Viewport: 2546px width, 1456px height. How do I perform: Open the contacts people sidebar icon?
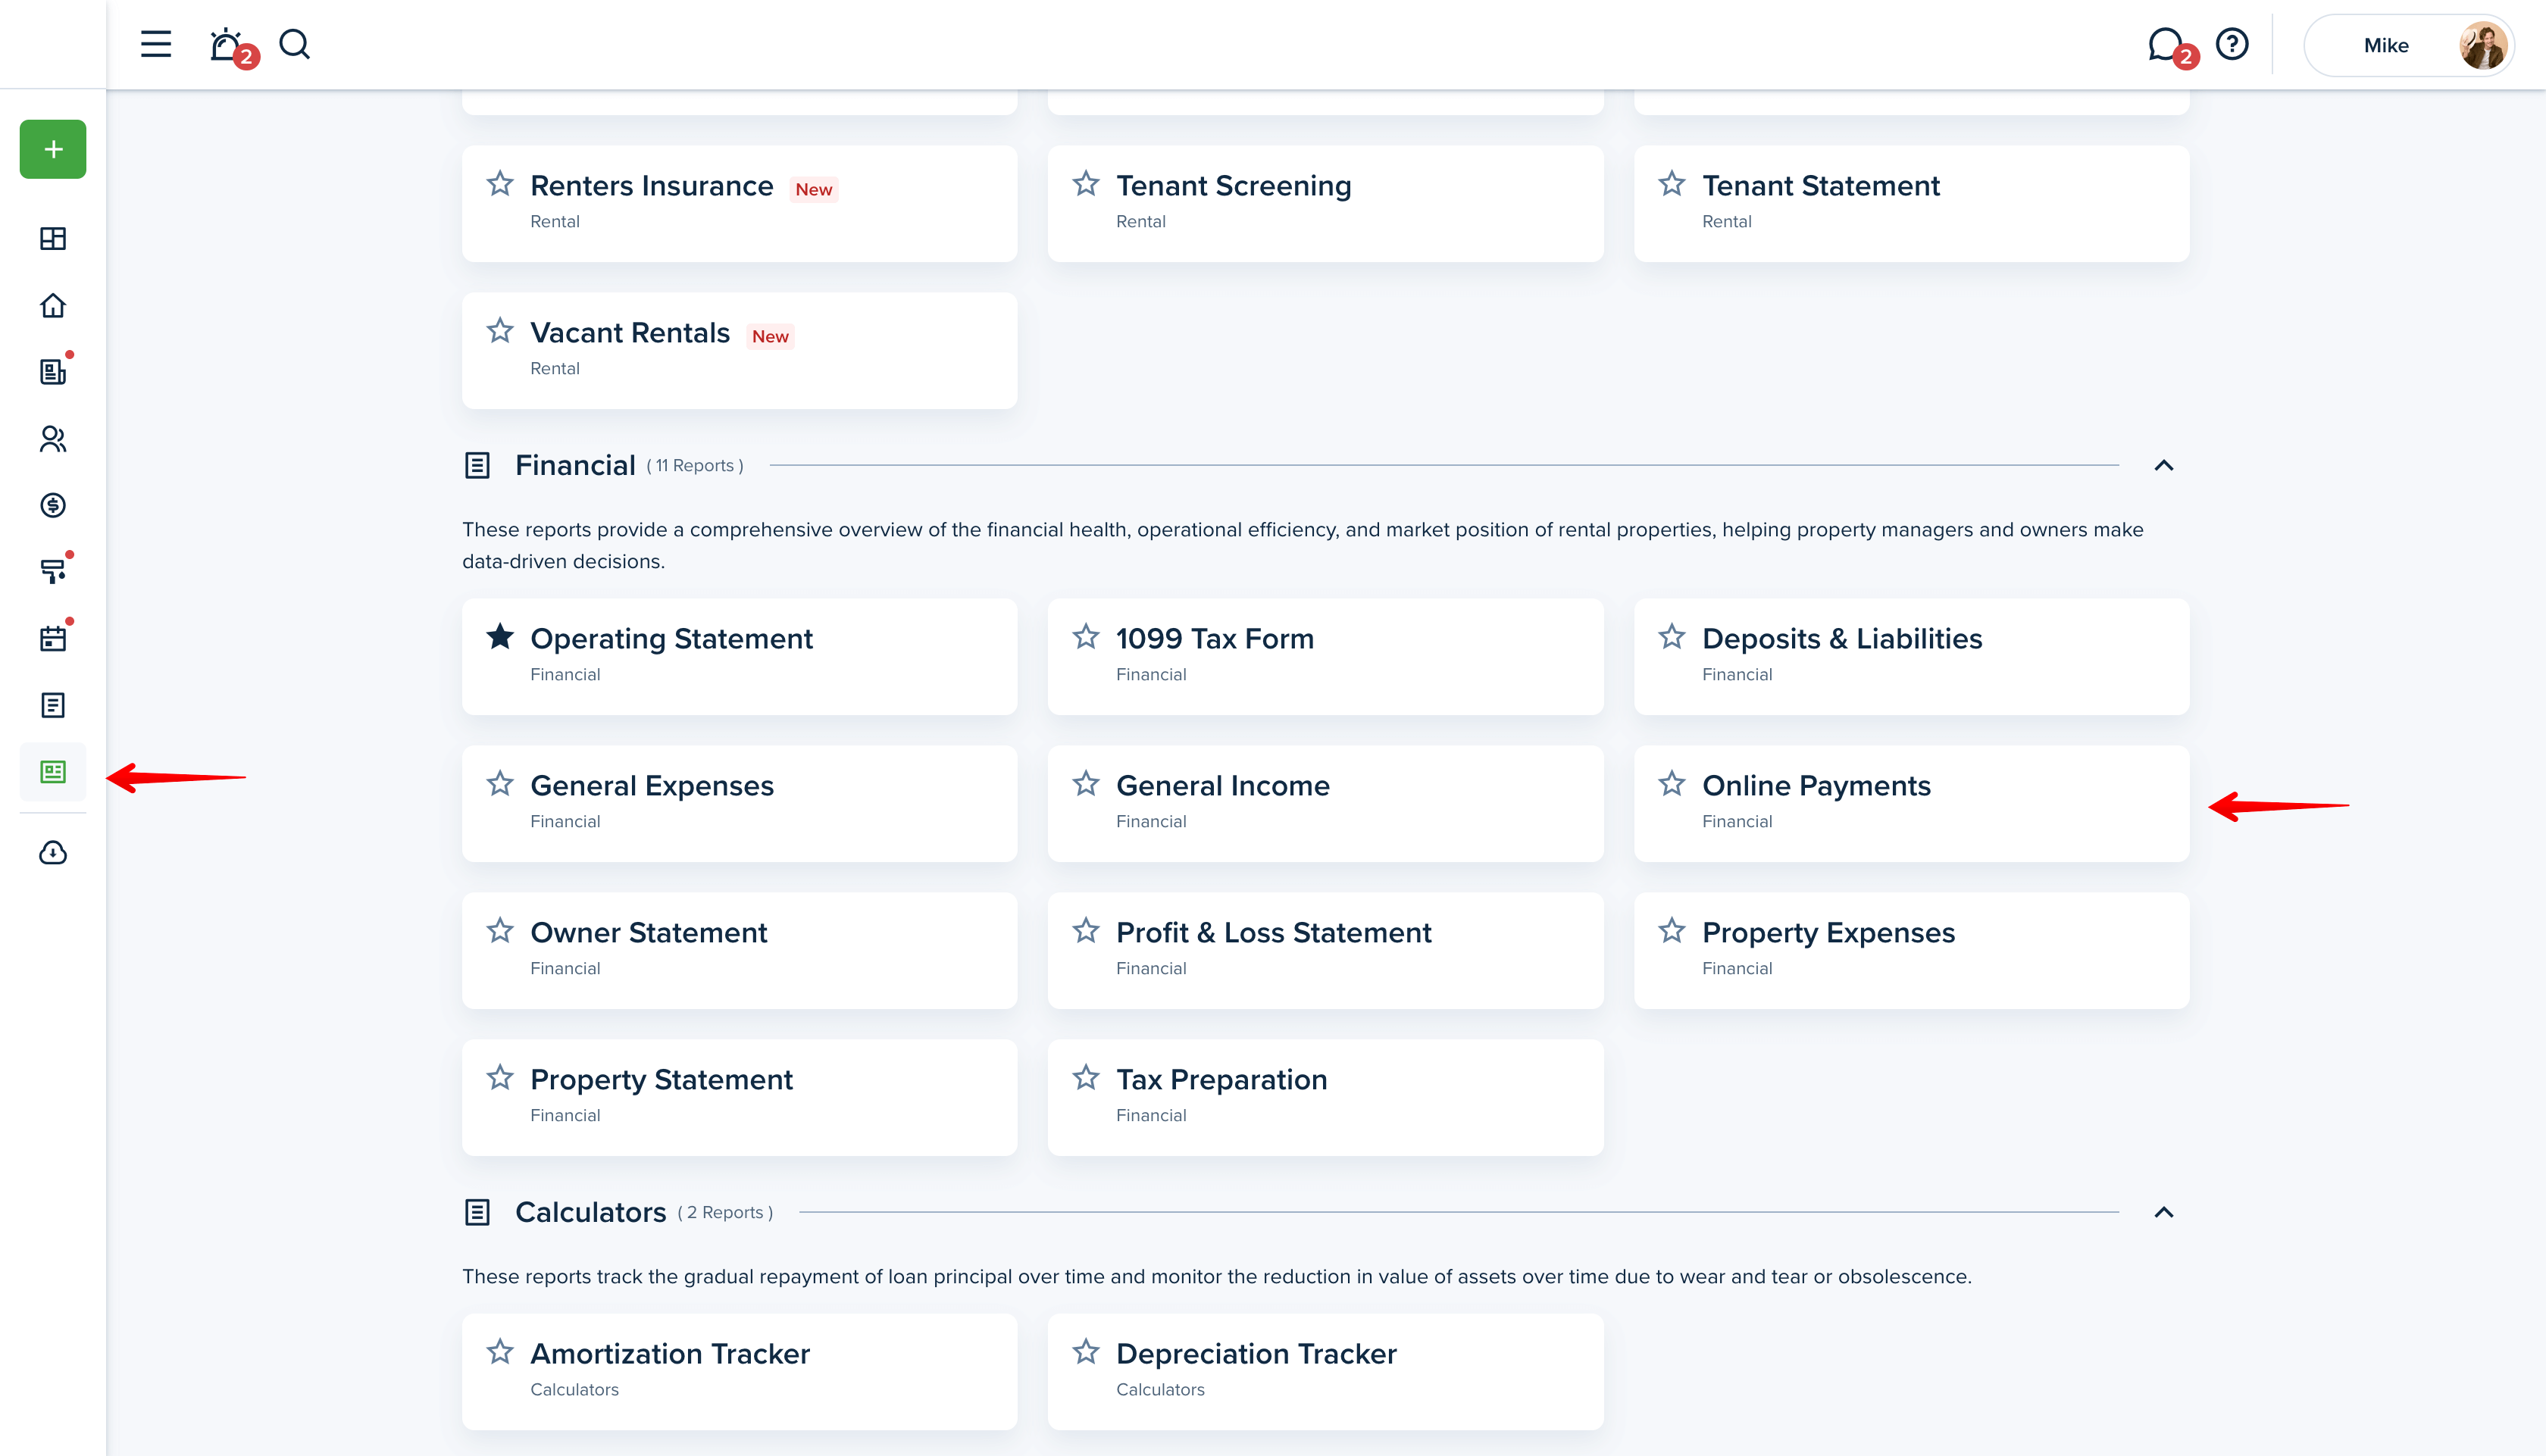tap(53, 438)
